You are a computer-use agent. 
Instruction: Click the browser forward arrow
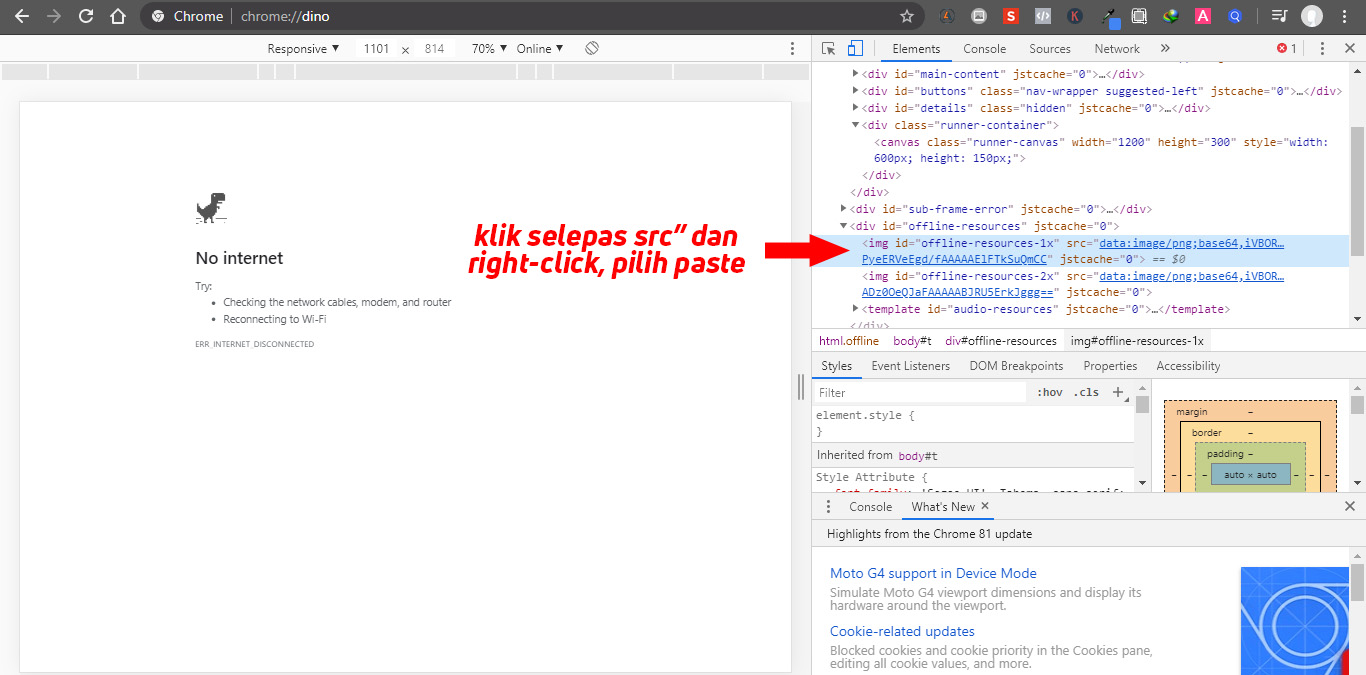(54, 16)
